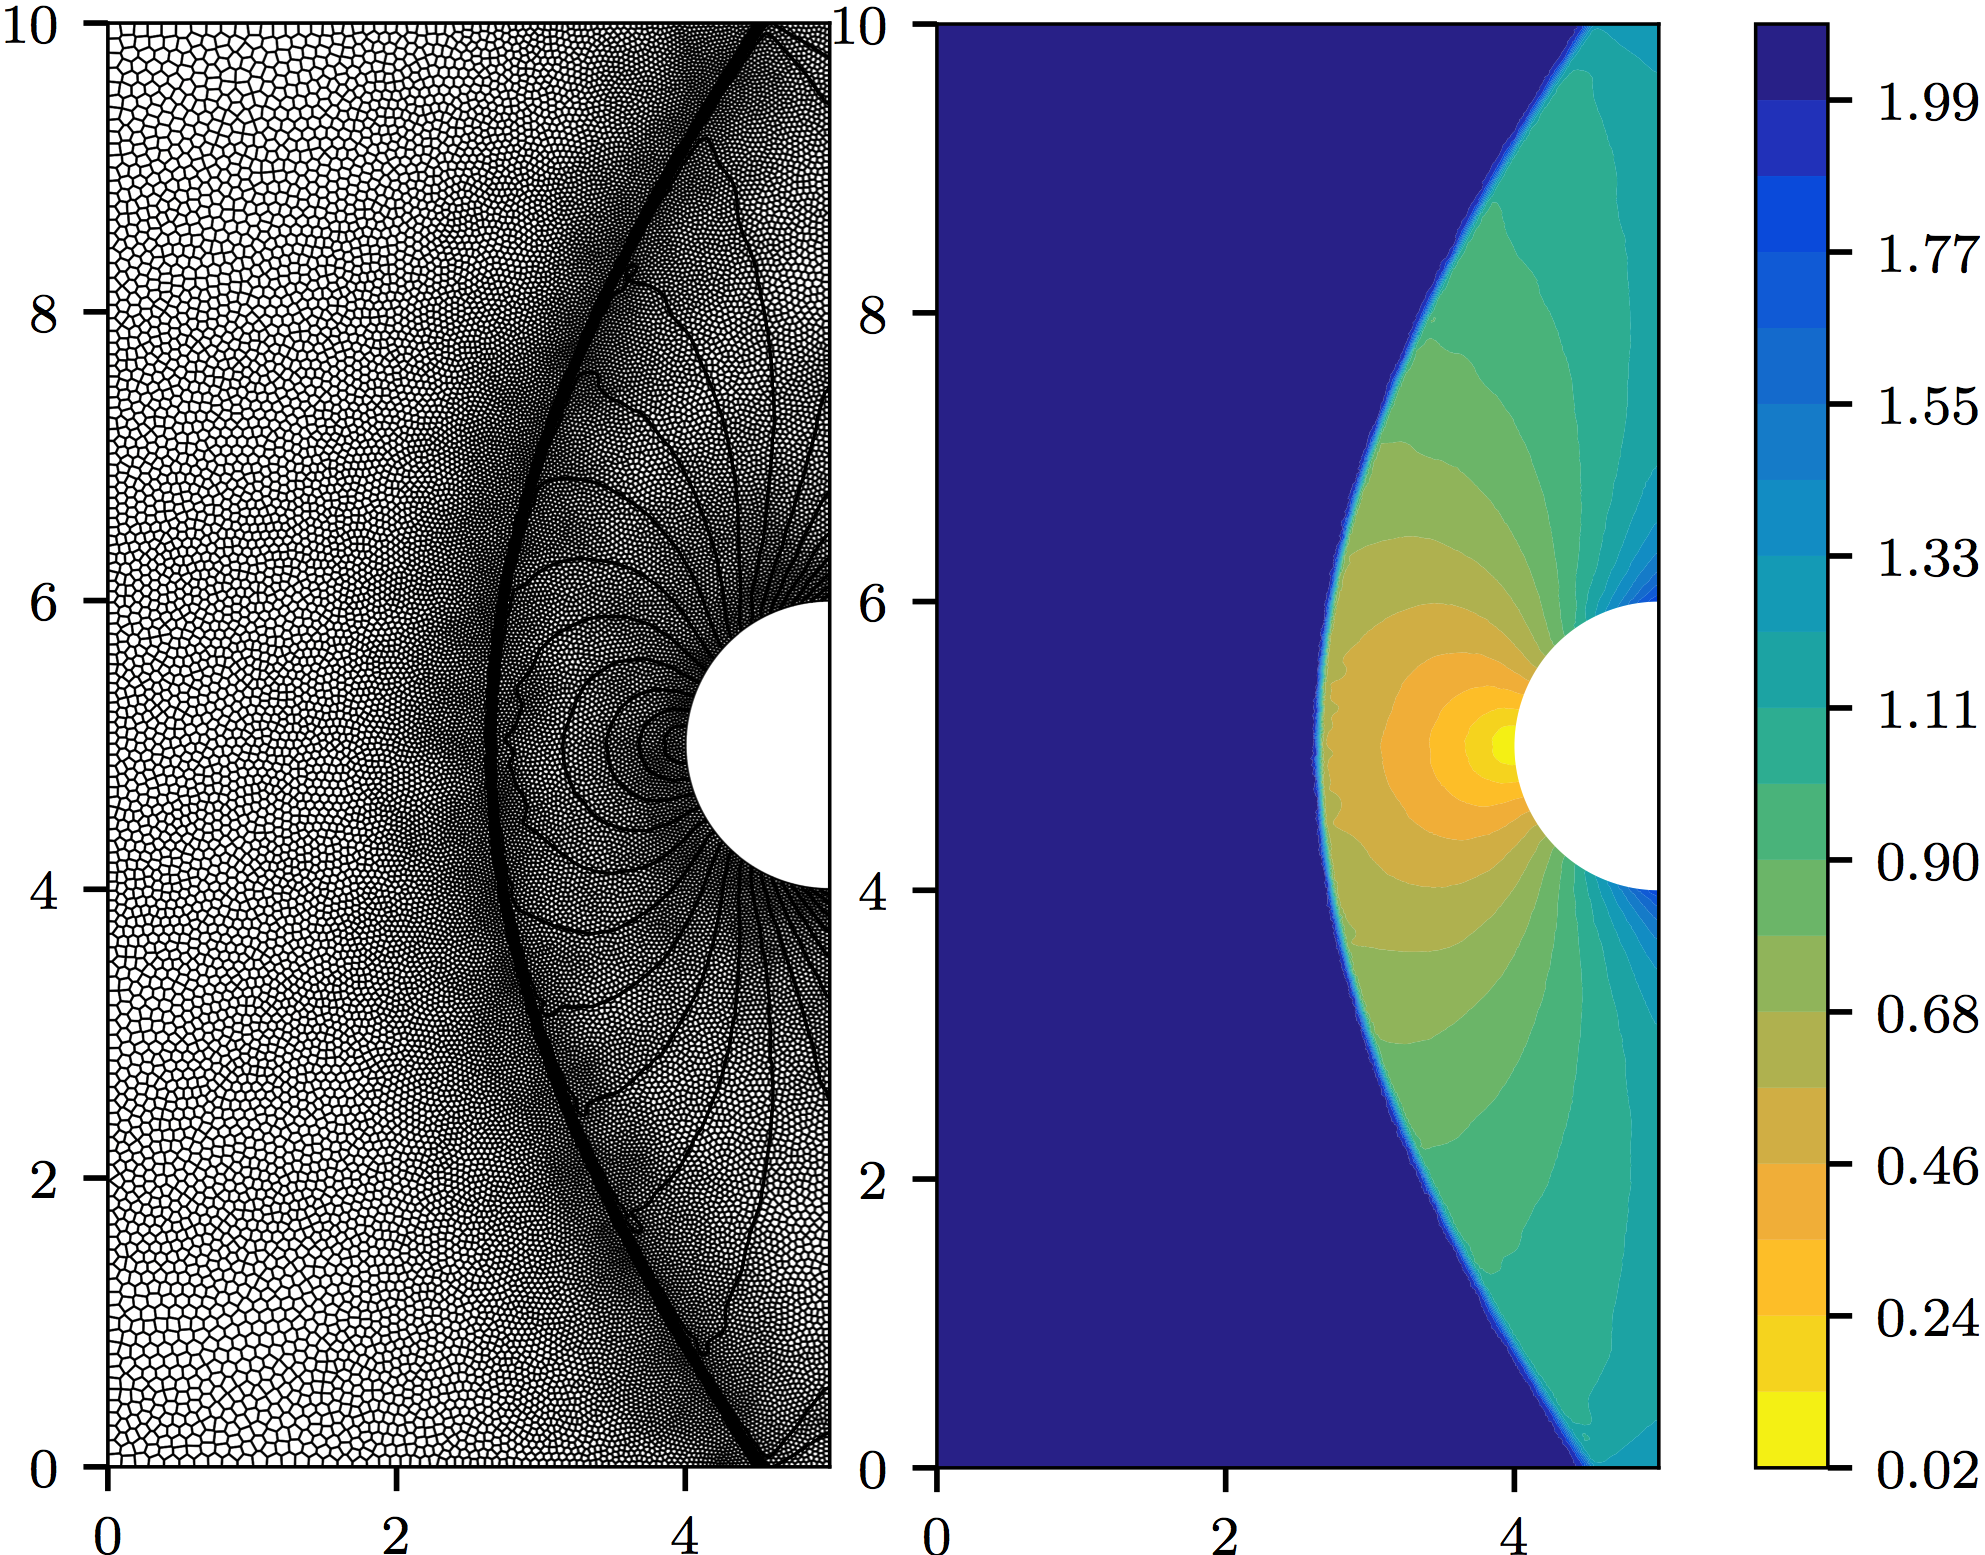Click the x-axis label 0 of contour plot

pos(937,1535)
